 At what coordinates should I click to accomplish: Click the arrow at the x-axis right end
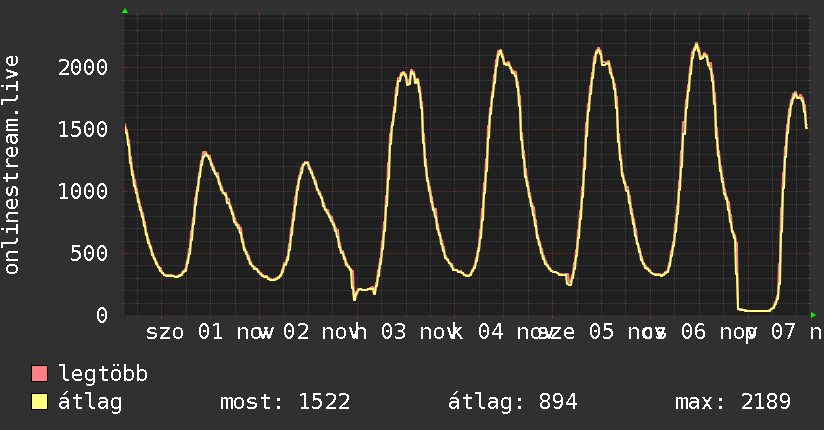[813, 314]
